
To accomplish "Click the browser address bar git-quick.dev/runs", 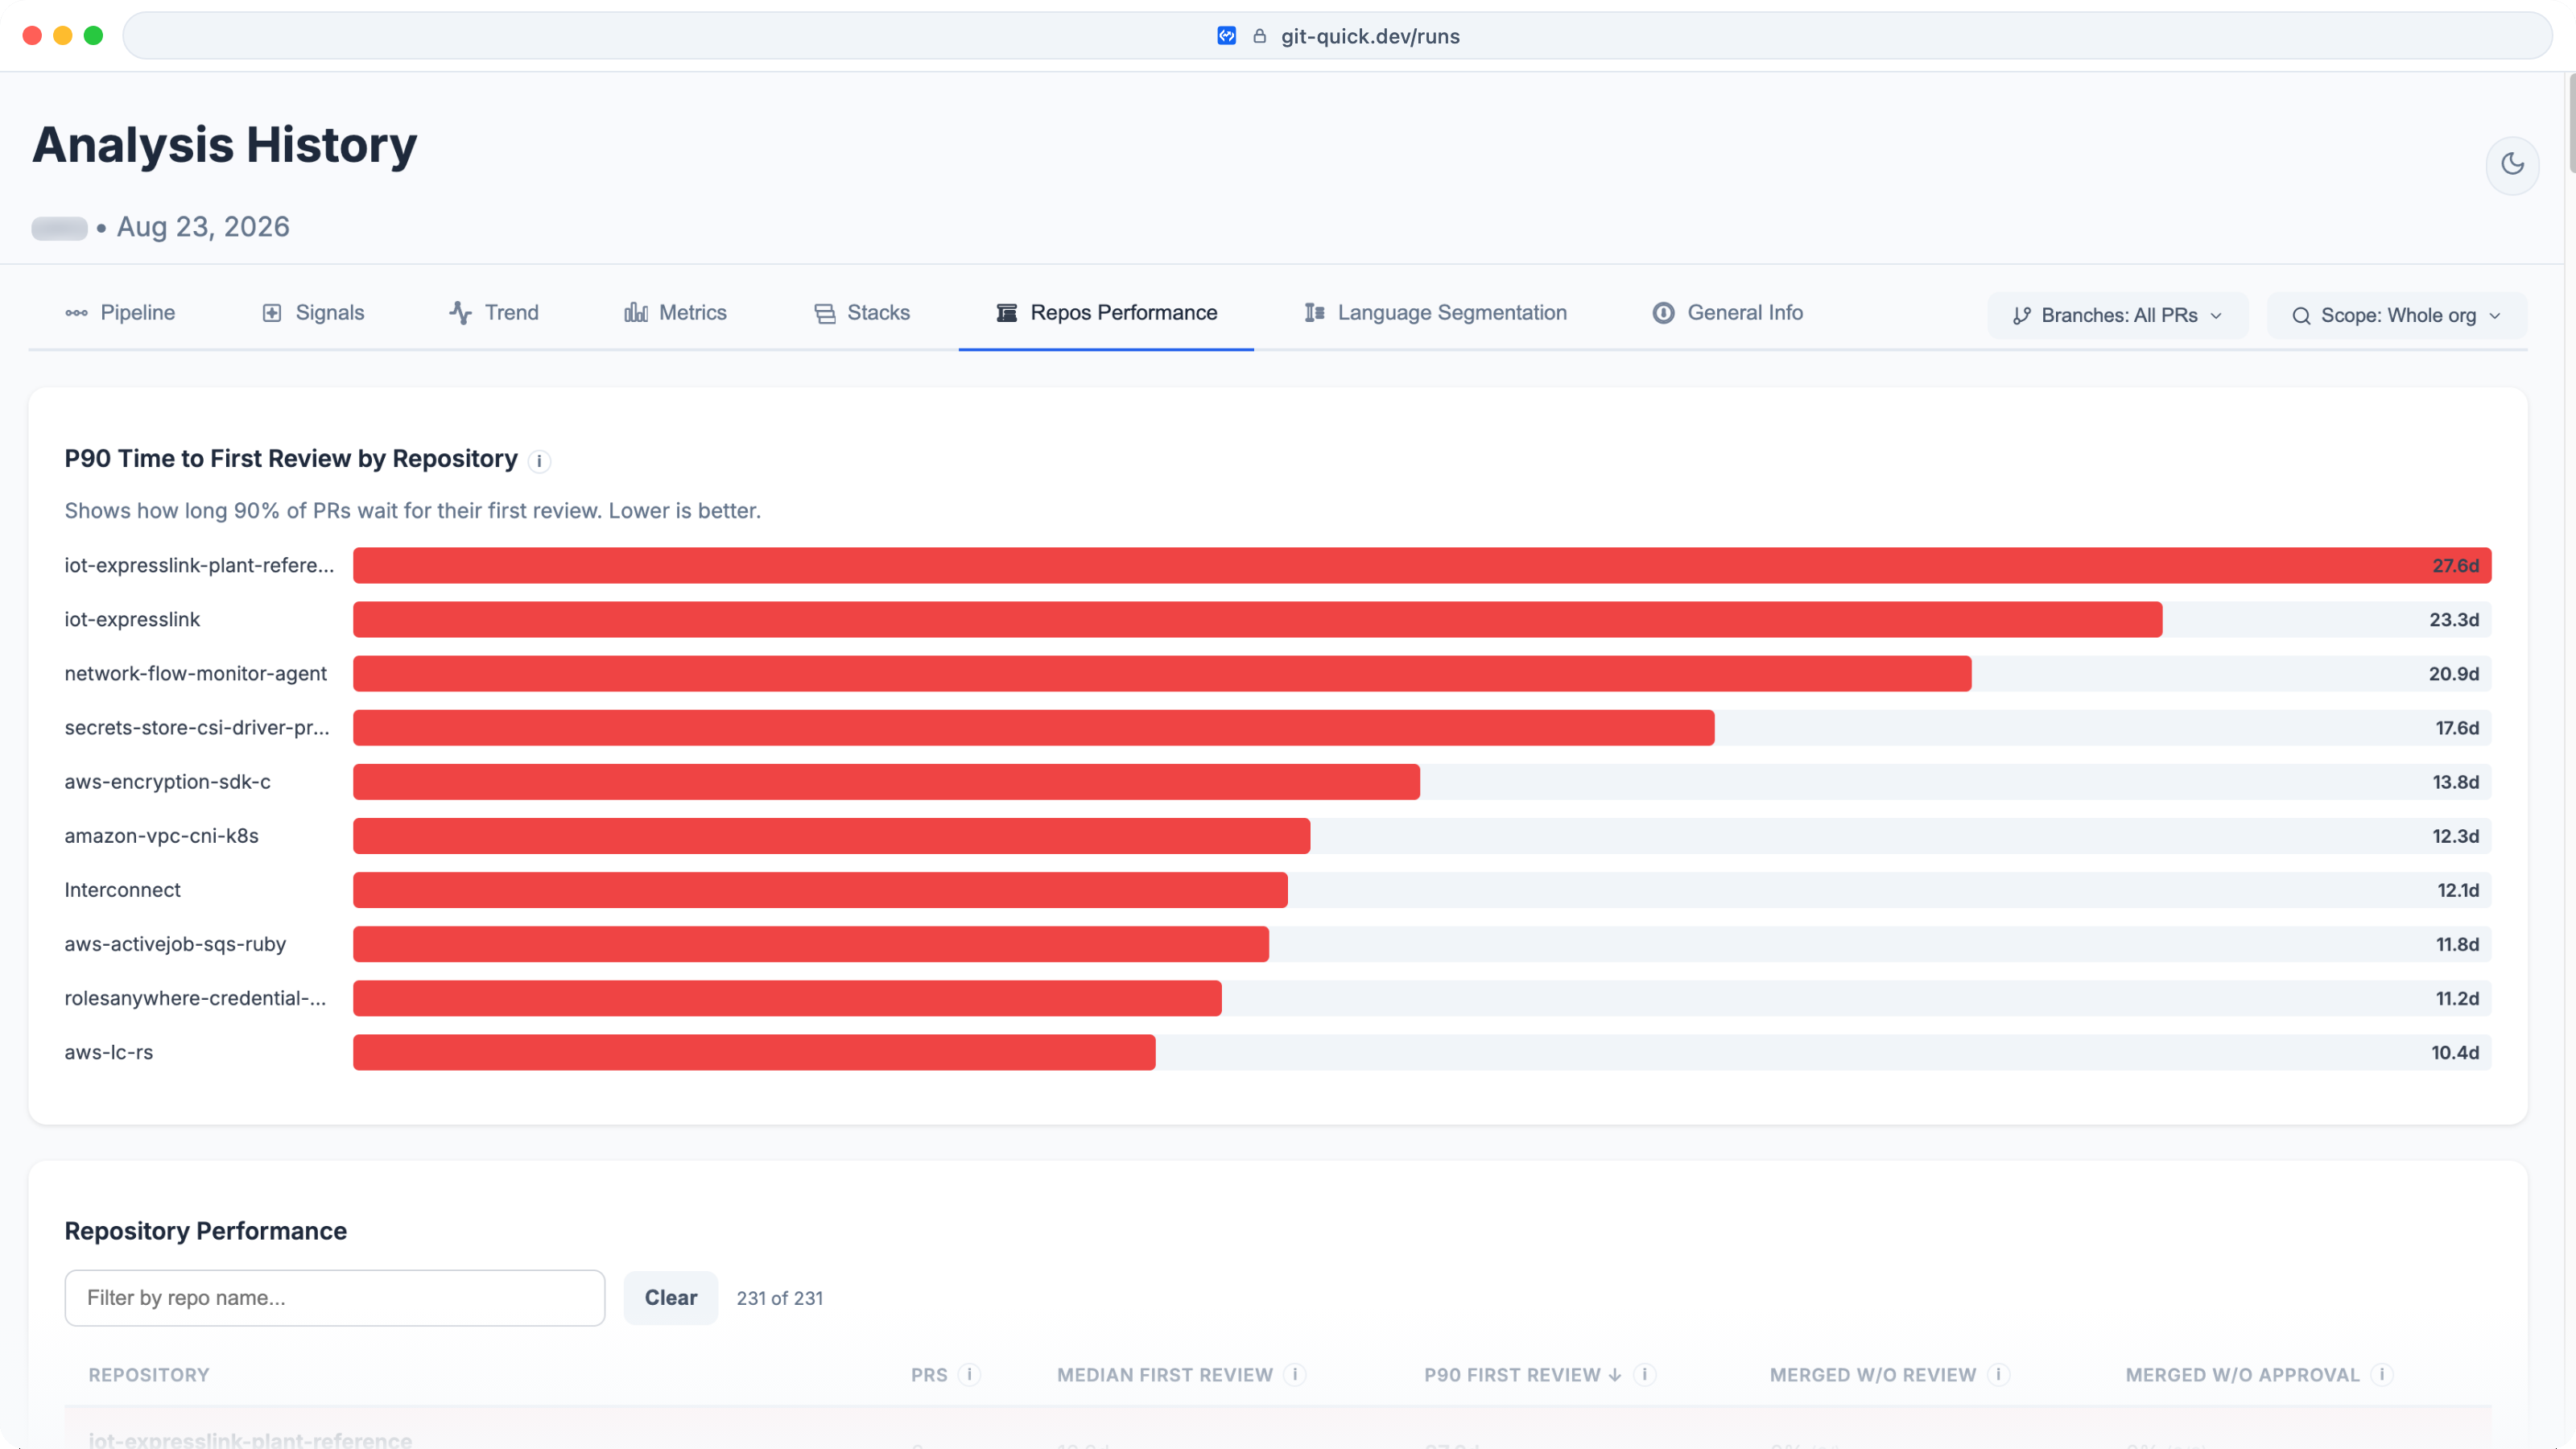I will [x=1337, y=36].
